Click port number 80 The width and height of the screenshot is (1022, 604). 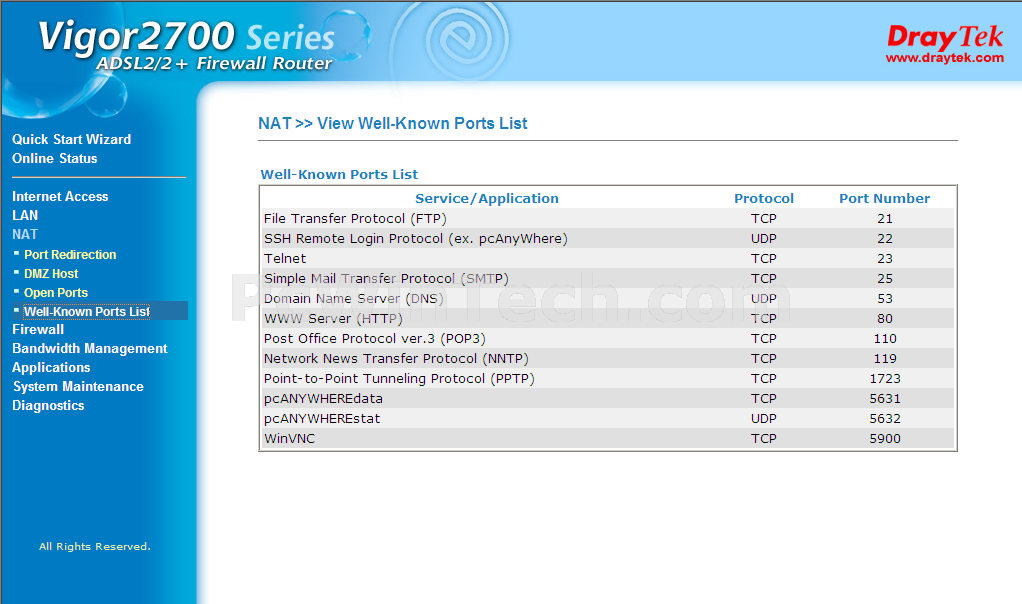pyautogui.click(x=884, y=319)
